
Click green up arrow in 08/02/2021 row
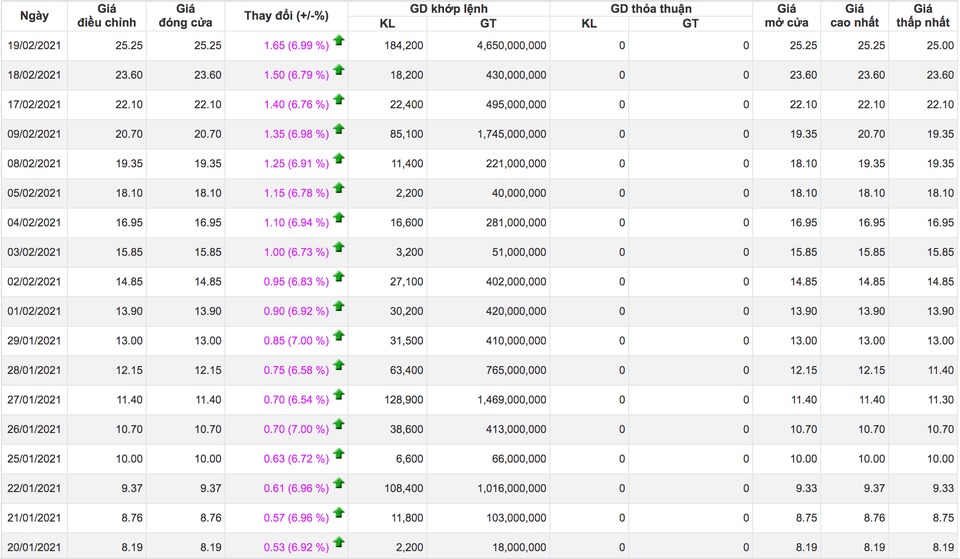[x=339, y=159]
